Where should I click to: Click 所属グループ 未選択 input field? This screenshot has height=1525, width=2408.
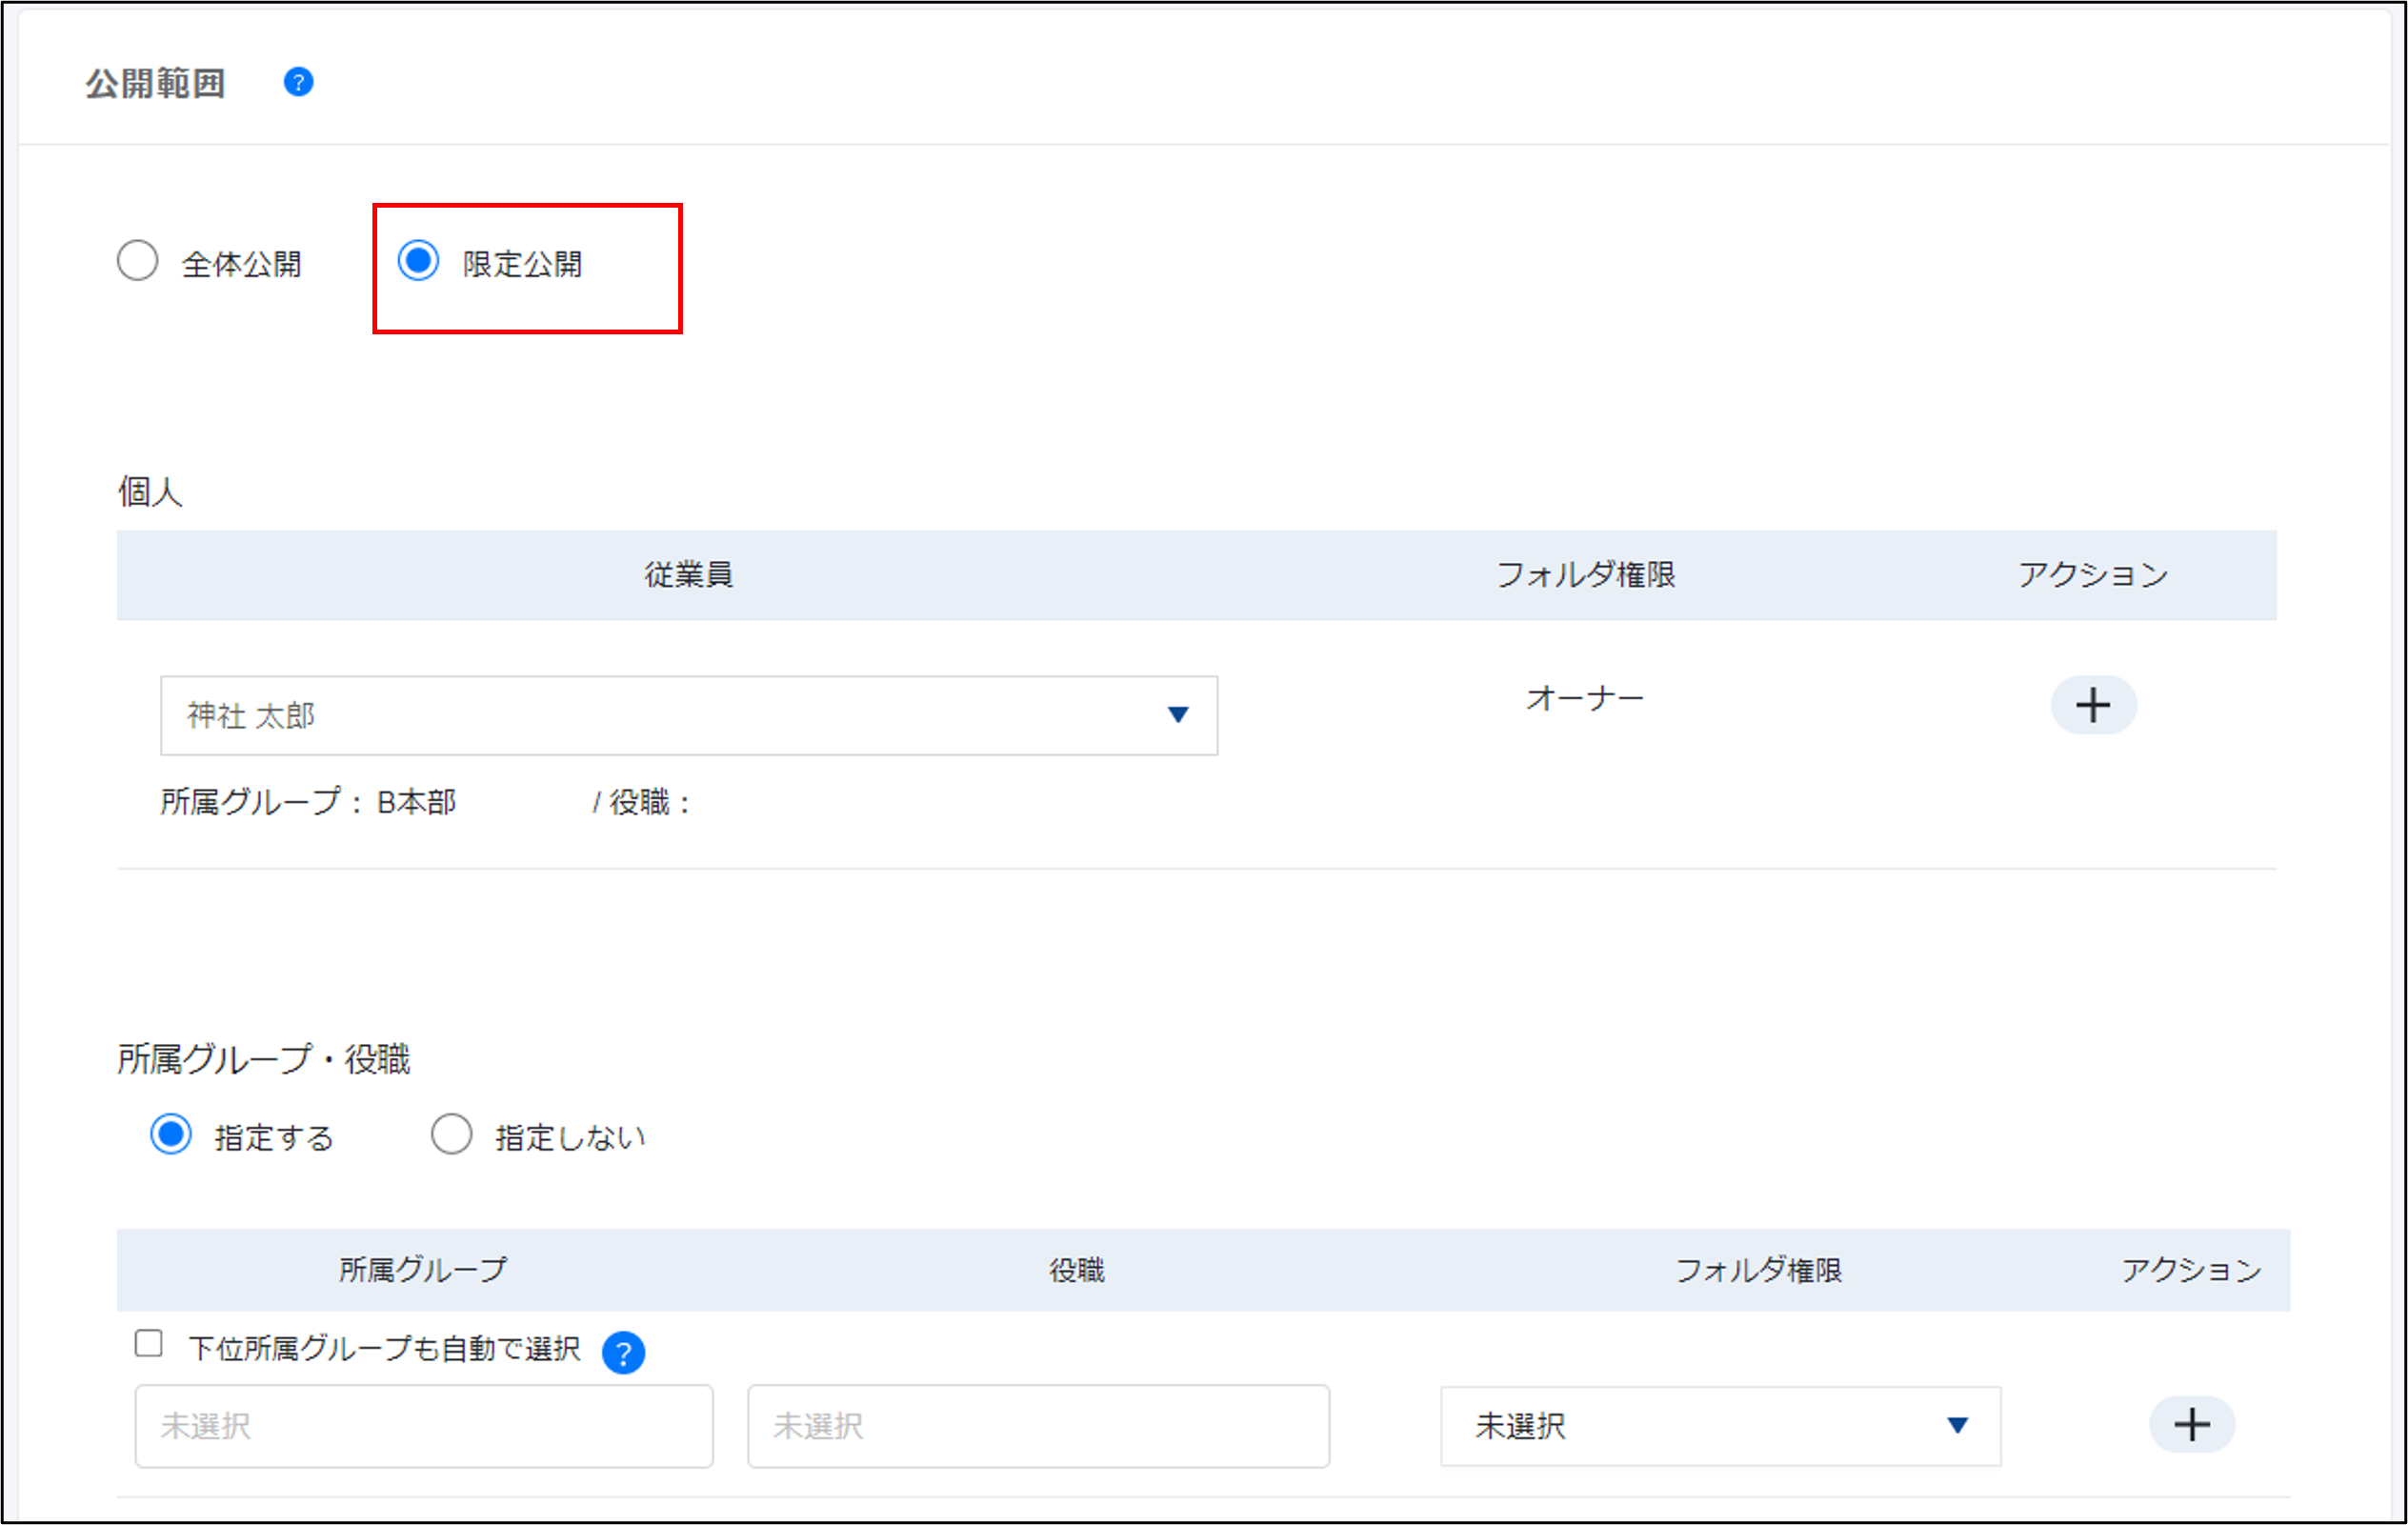[424, 1426]
